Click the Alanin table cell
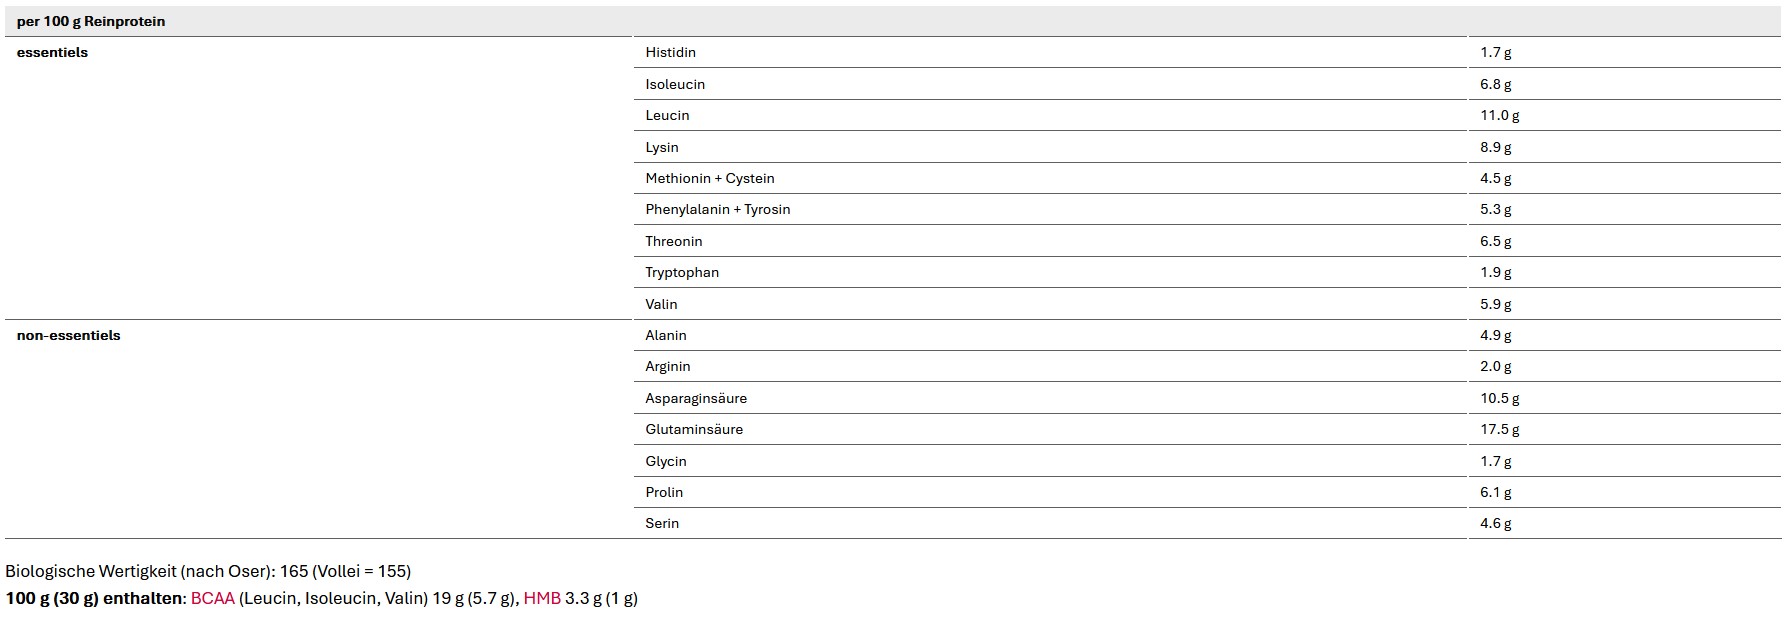The image size is (1788, 618). pyautogui.click(x=666, y=335)
